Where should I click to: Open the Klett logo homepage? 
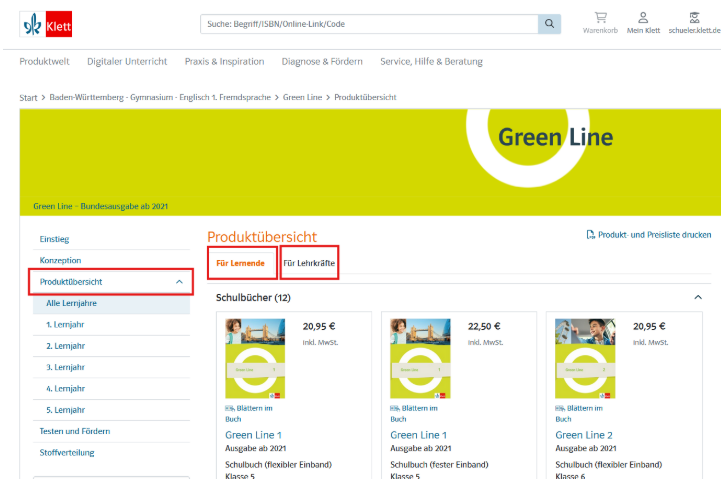click(46, 24)
